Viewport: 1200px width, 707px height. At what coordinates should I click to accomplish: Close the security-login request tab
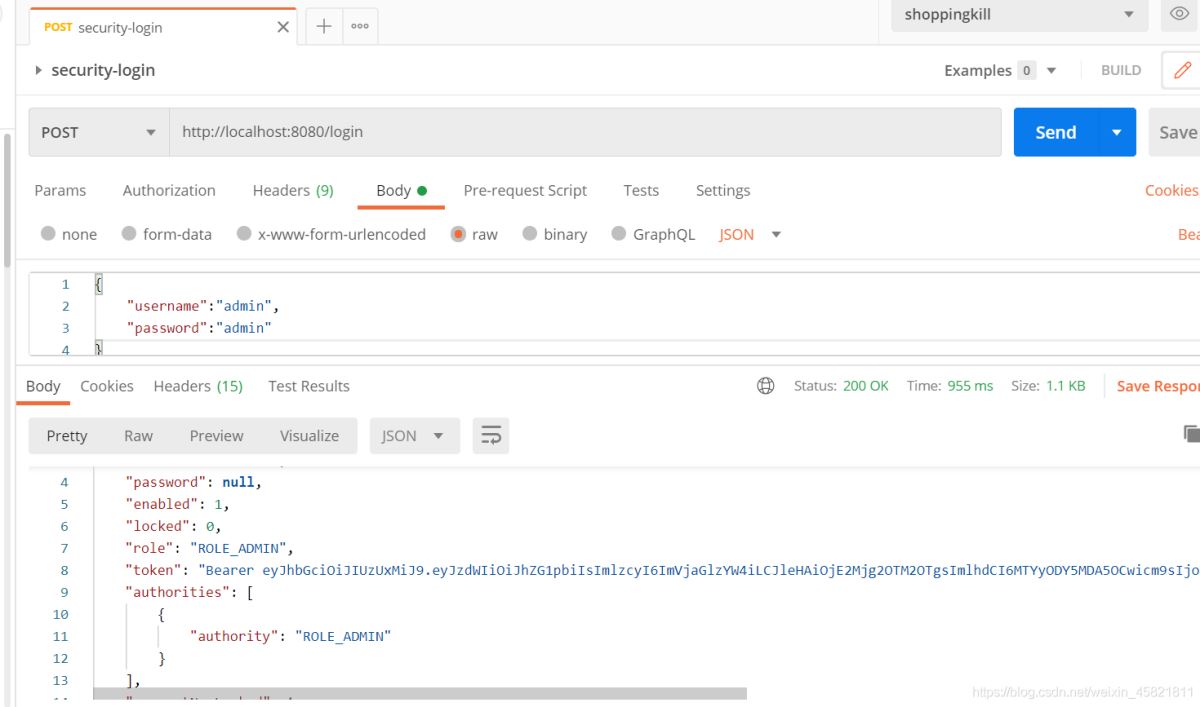283,27
